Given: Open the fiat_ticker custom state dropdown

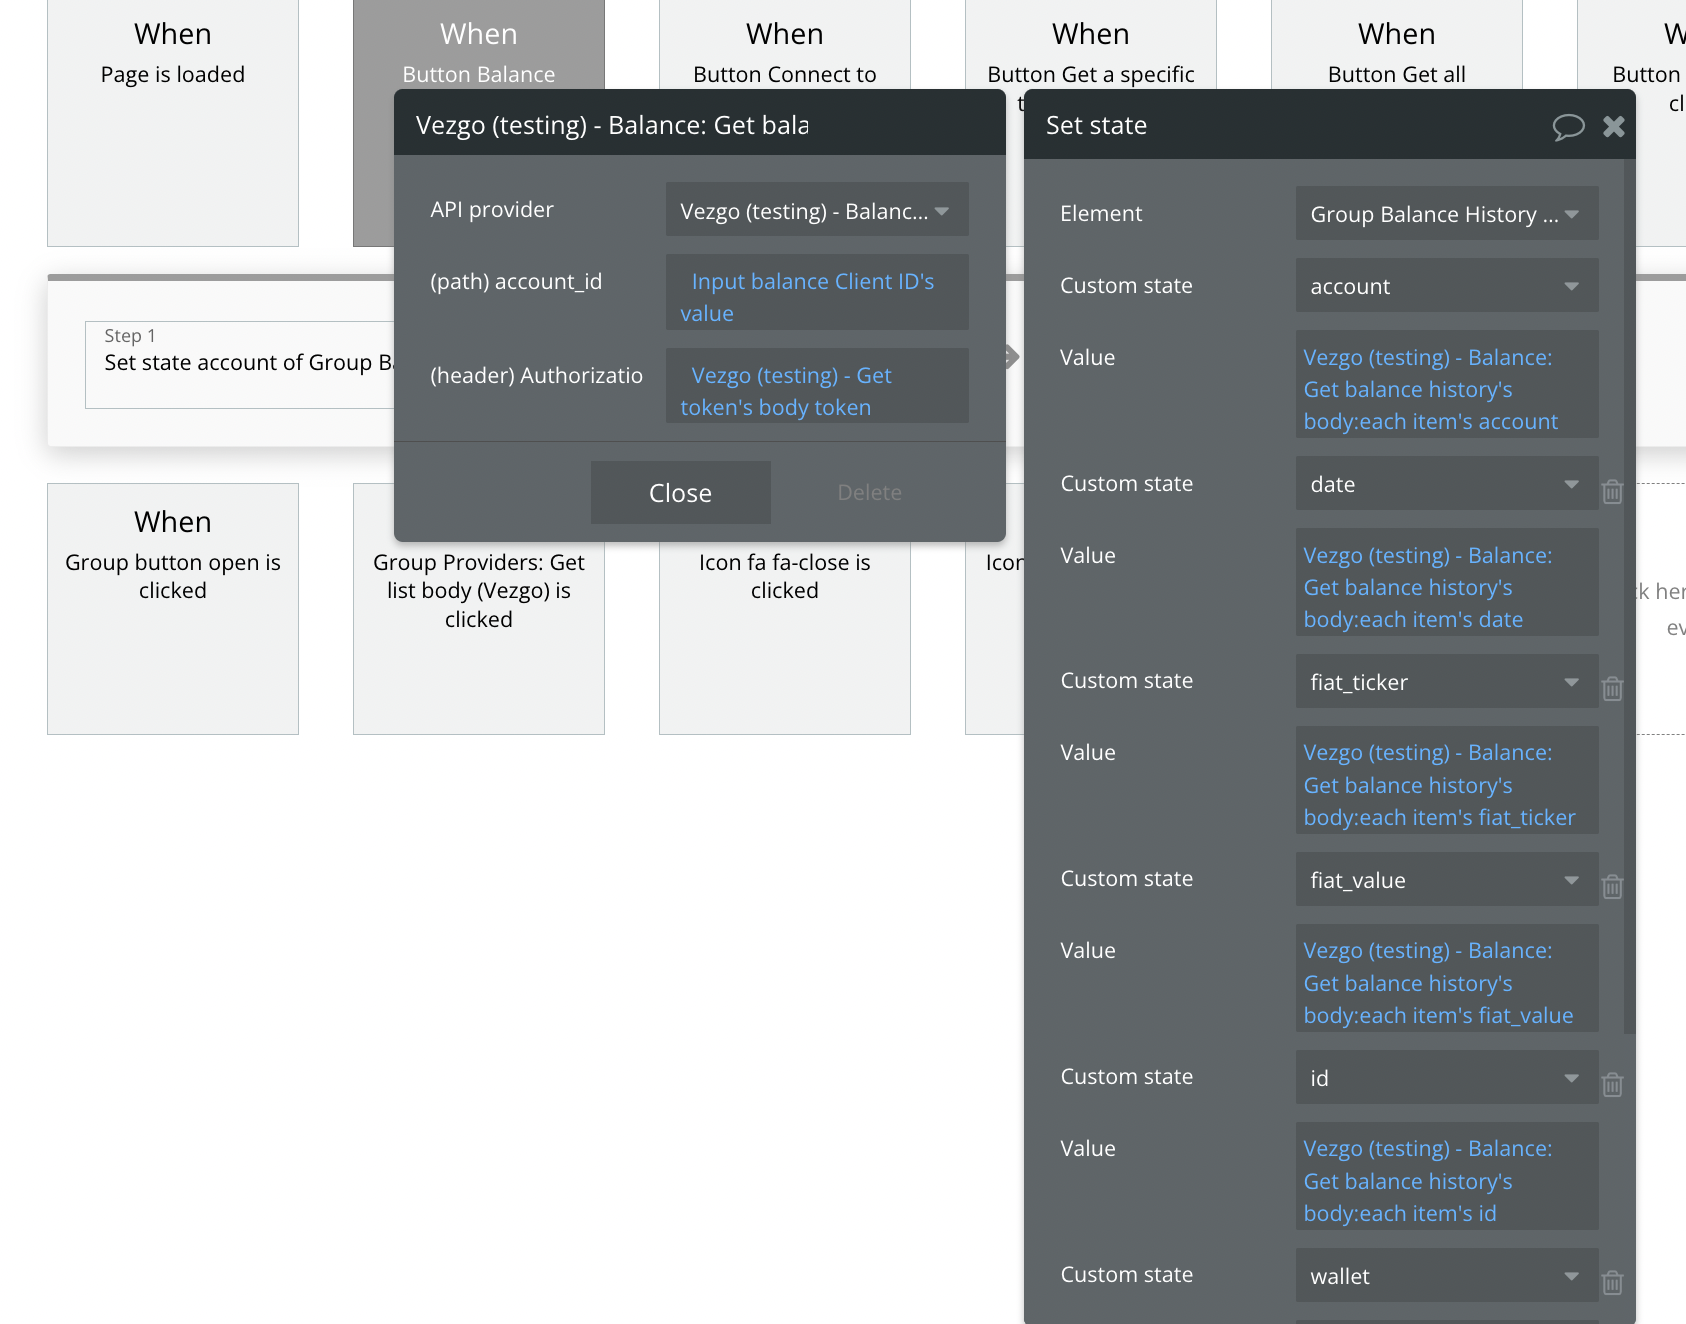Looking at the screenshot, I should pos(1446,682).
